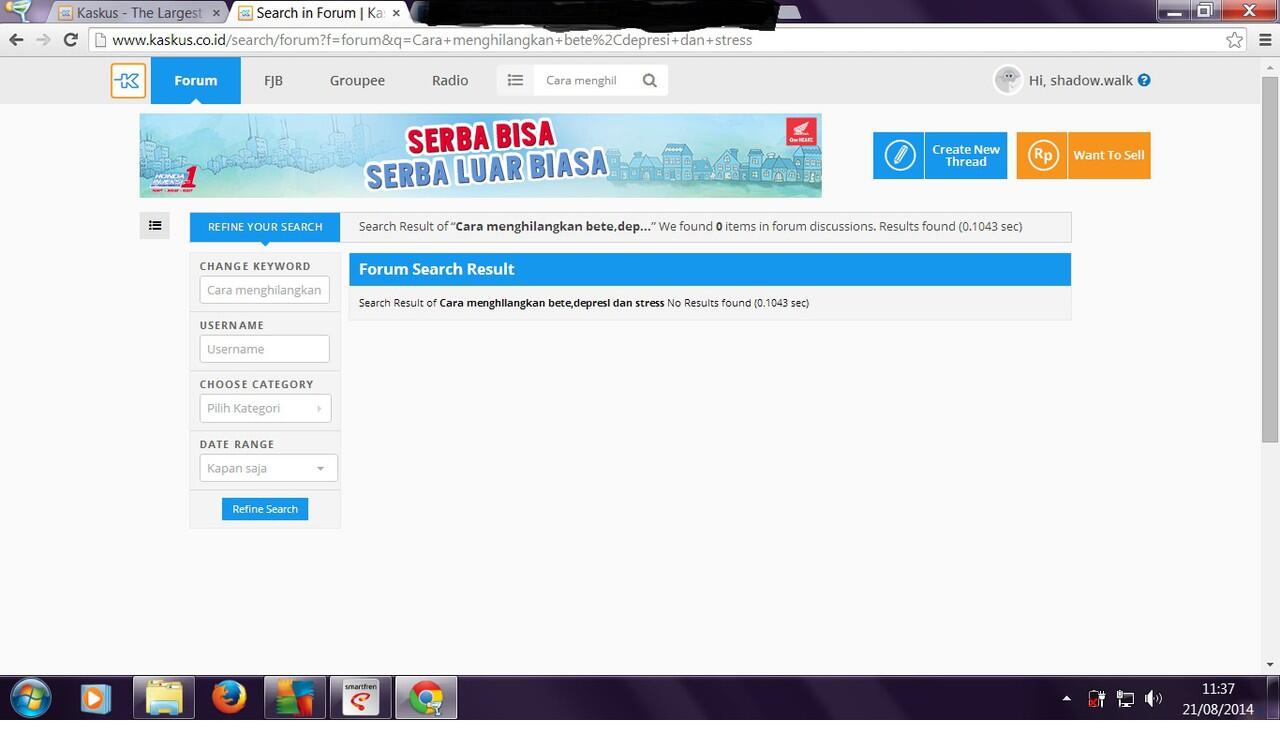Open the category list icon beside search
The image size is (1280, 750).
pyautogui.click(x=515, y=81)
